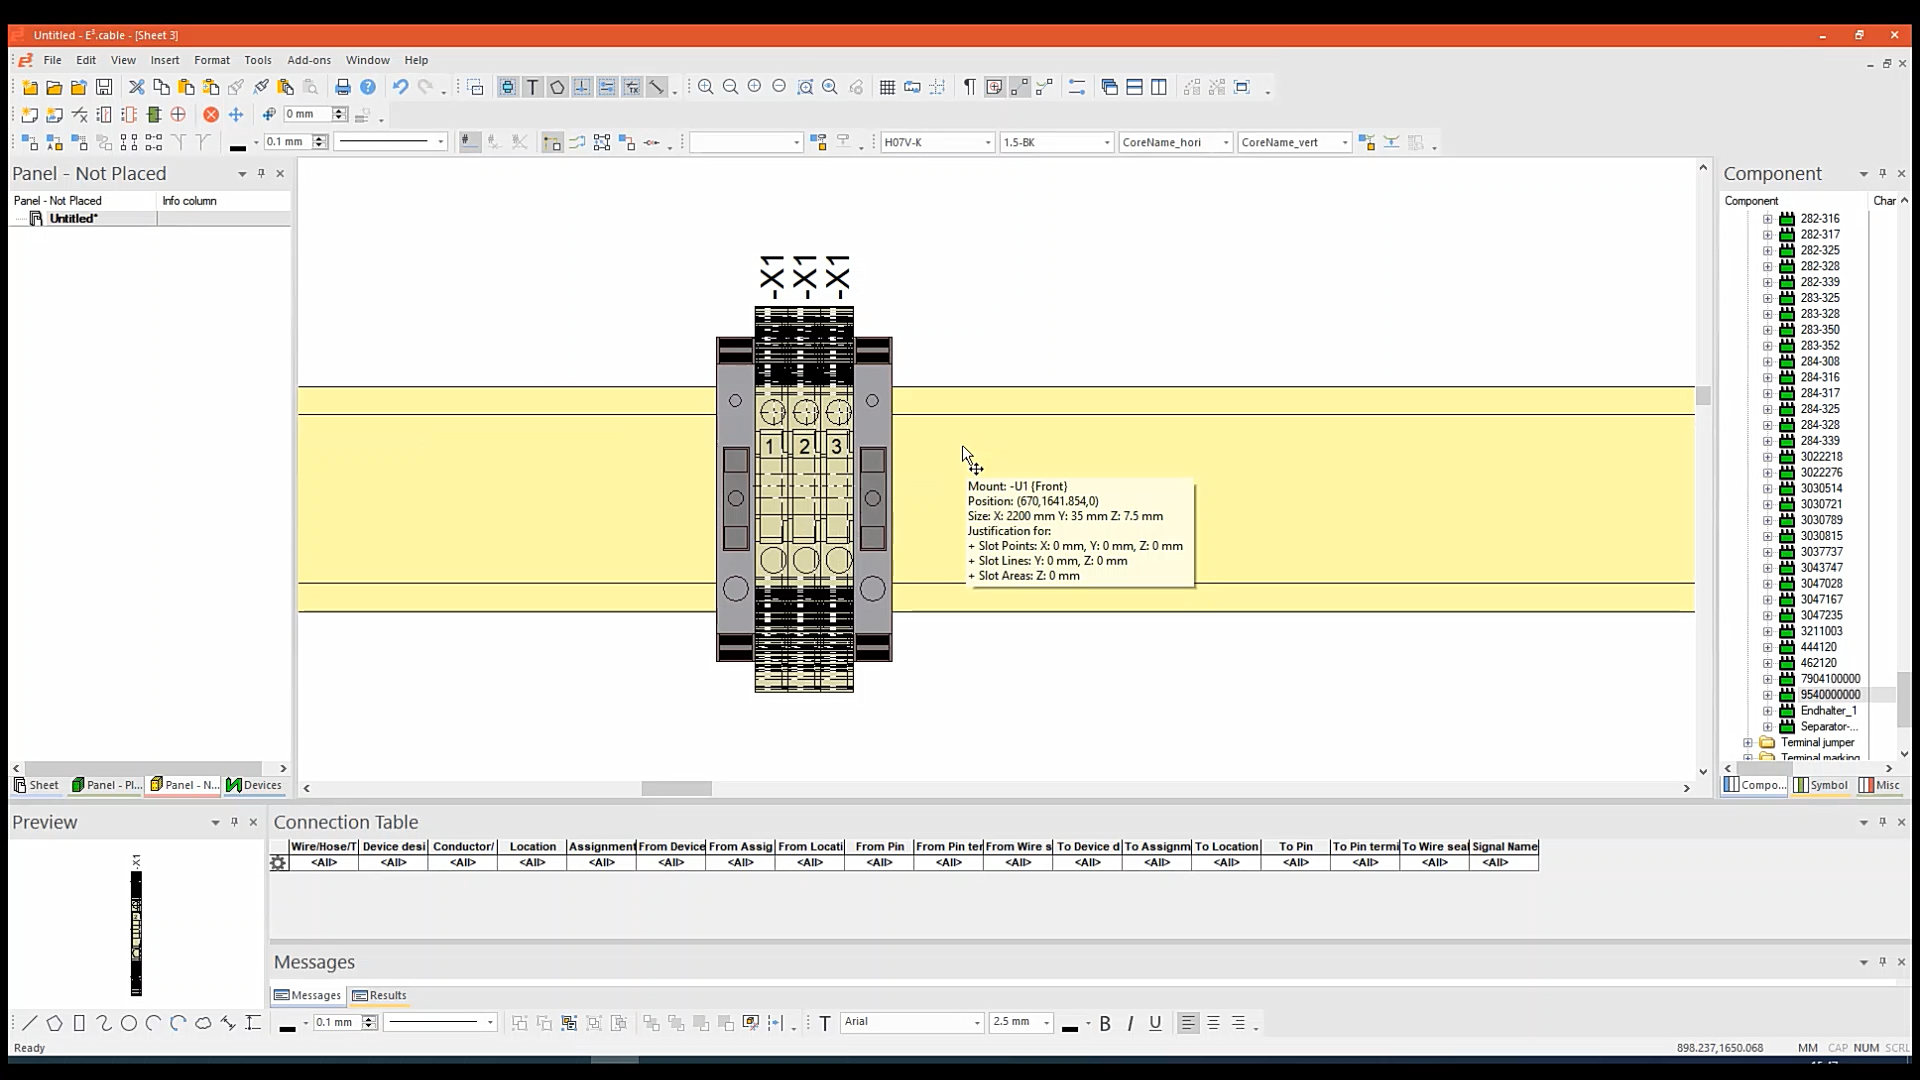Open the Format menu
Image resolution: width=1920 pixels, height=1080 pixels.
click(x=211, y=60)
